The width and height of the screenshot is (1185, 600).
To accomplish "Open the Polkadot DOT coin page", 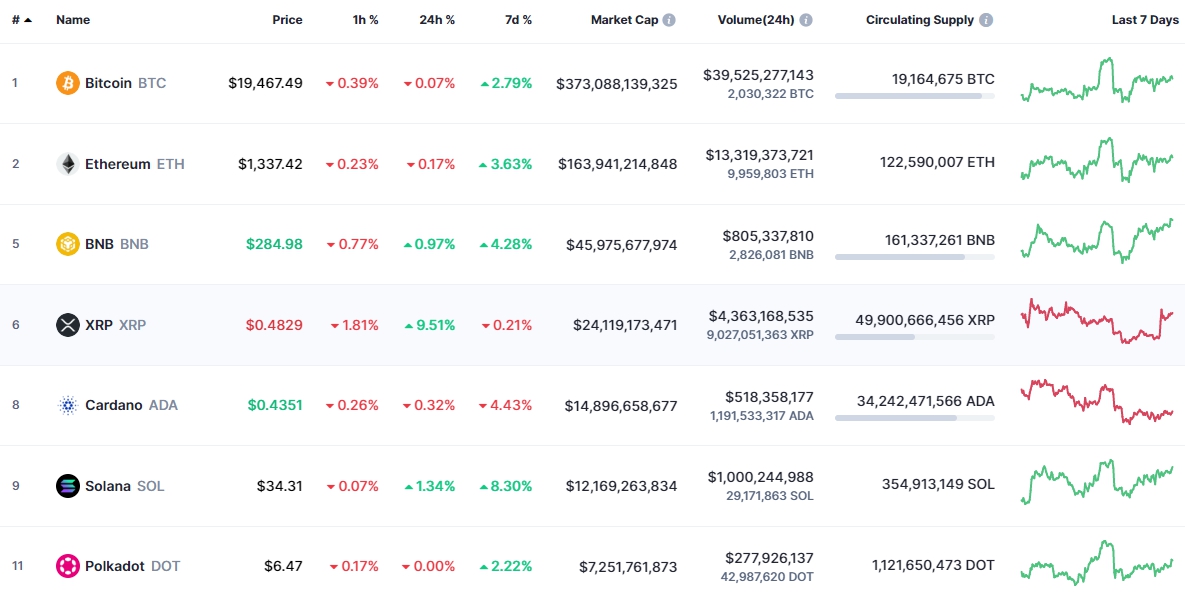I will [x=132, y=566].
